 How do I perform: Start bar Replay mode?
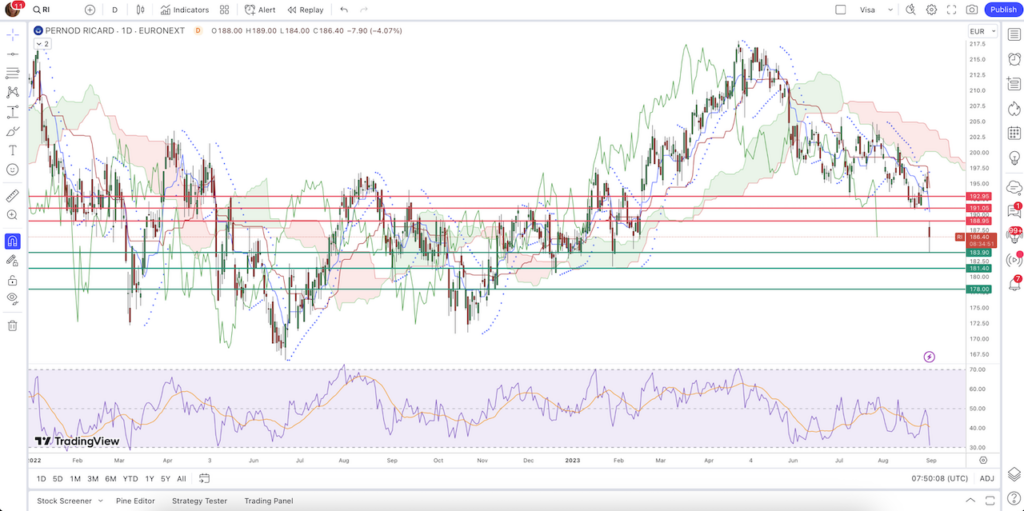(305, 9)
